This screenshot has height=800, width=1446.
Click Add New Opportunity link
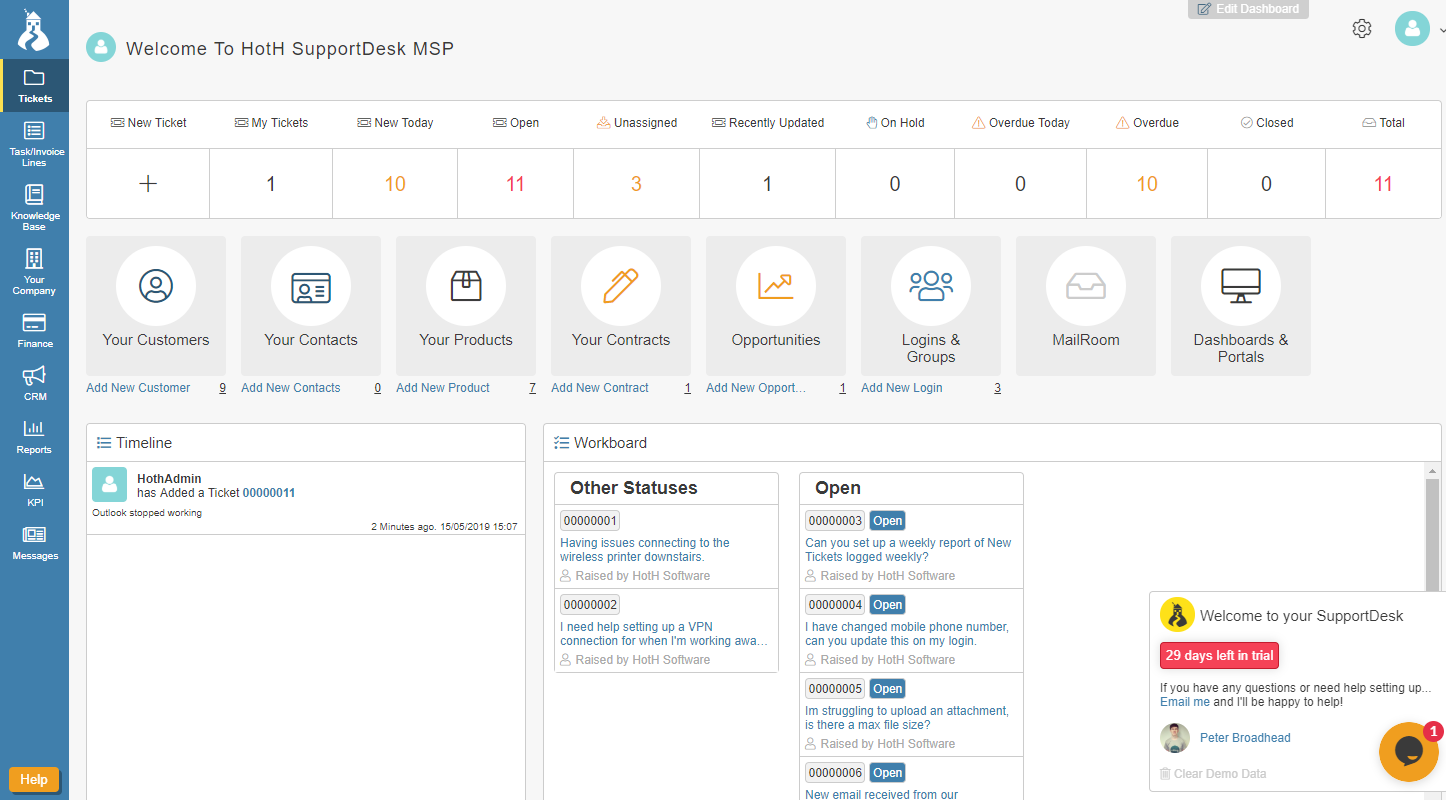point(756,388)
